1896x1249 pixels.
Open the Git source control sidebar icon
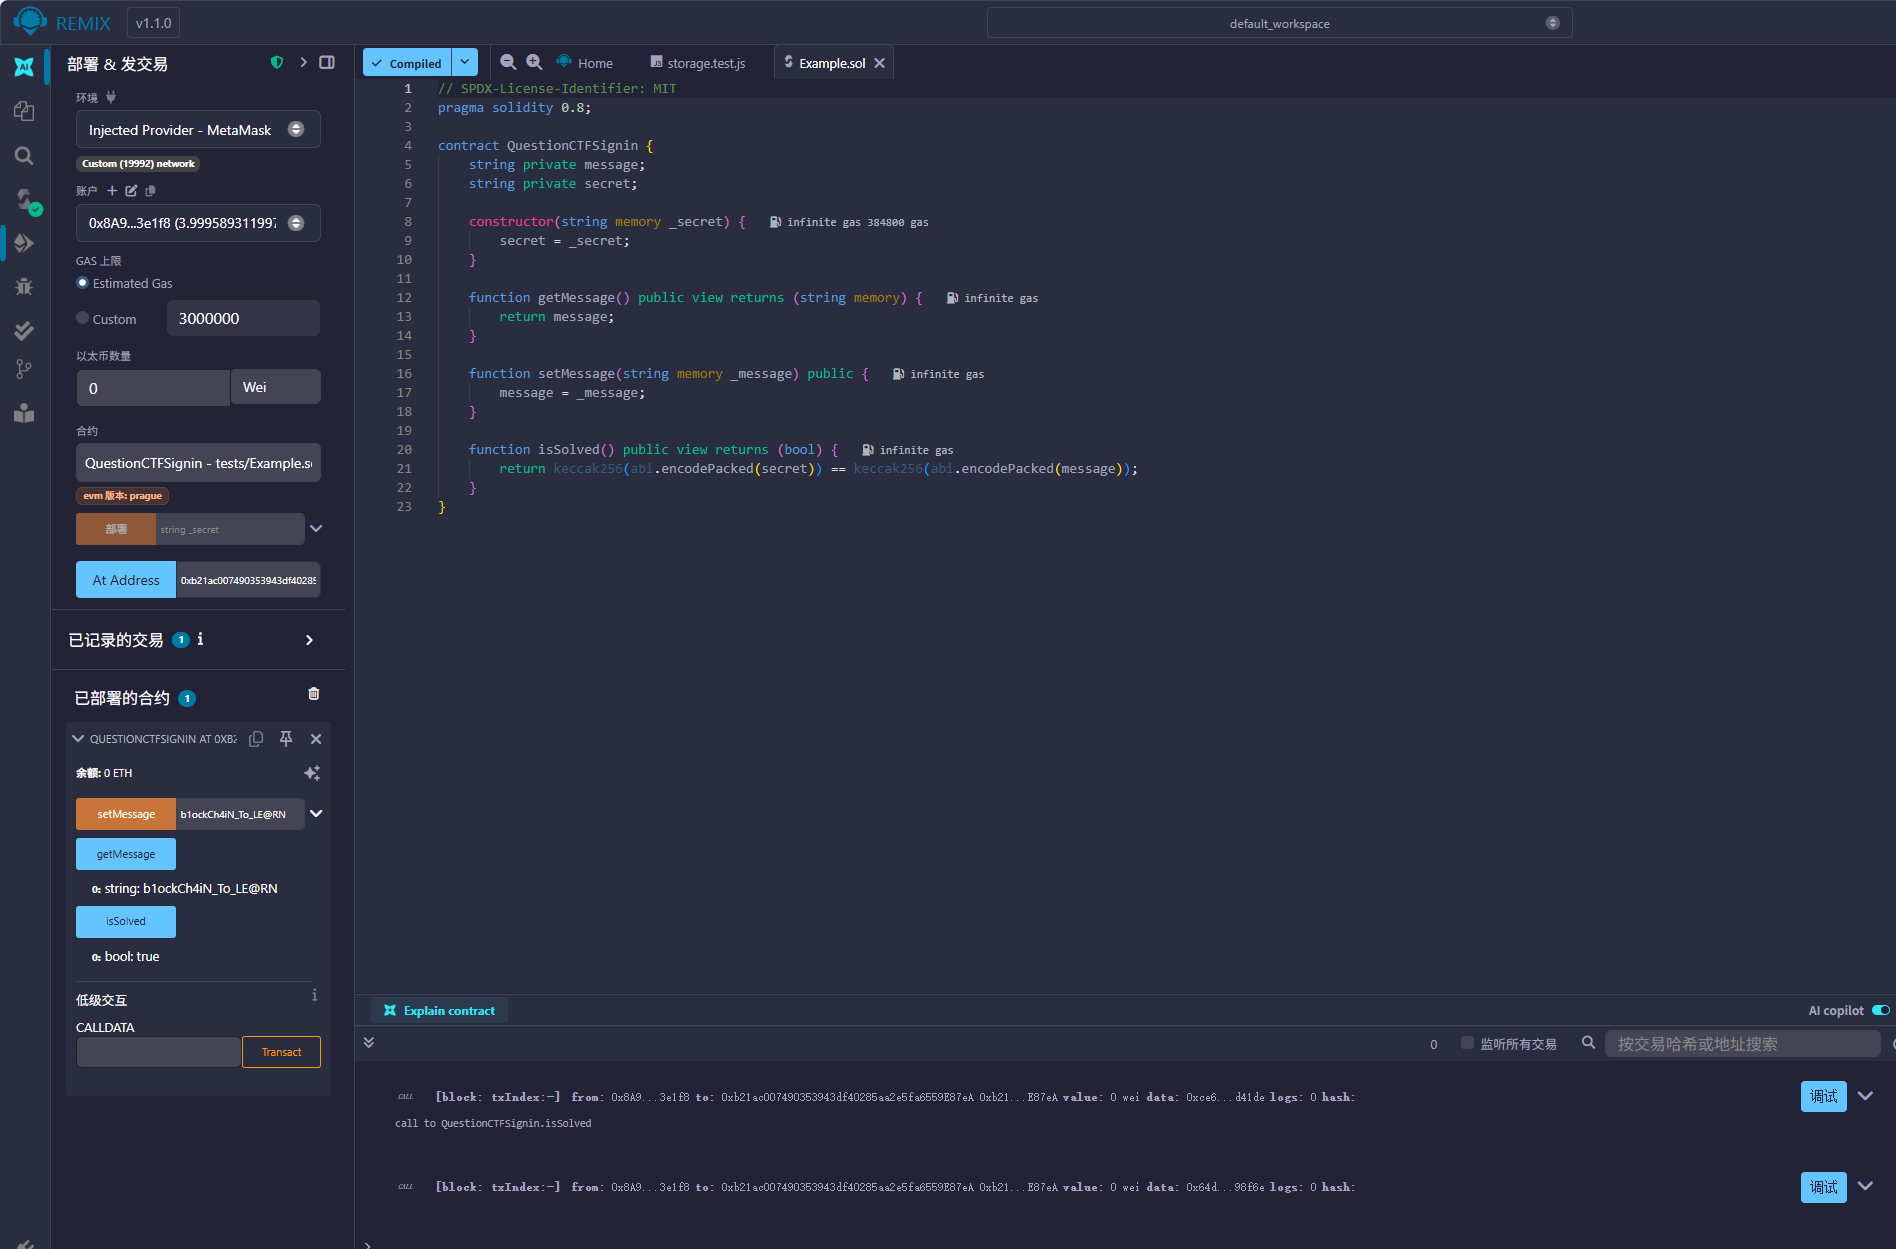(x=24, y=370)
